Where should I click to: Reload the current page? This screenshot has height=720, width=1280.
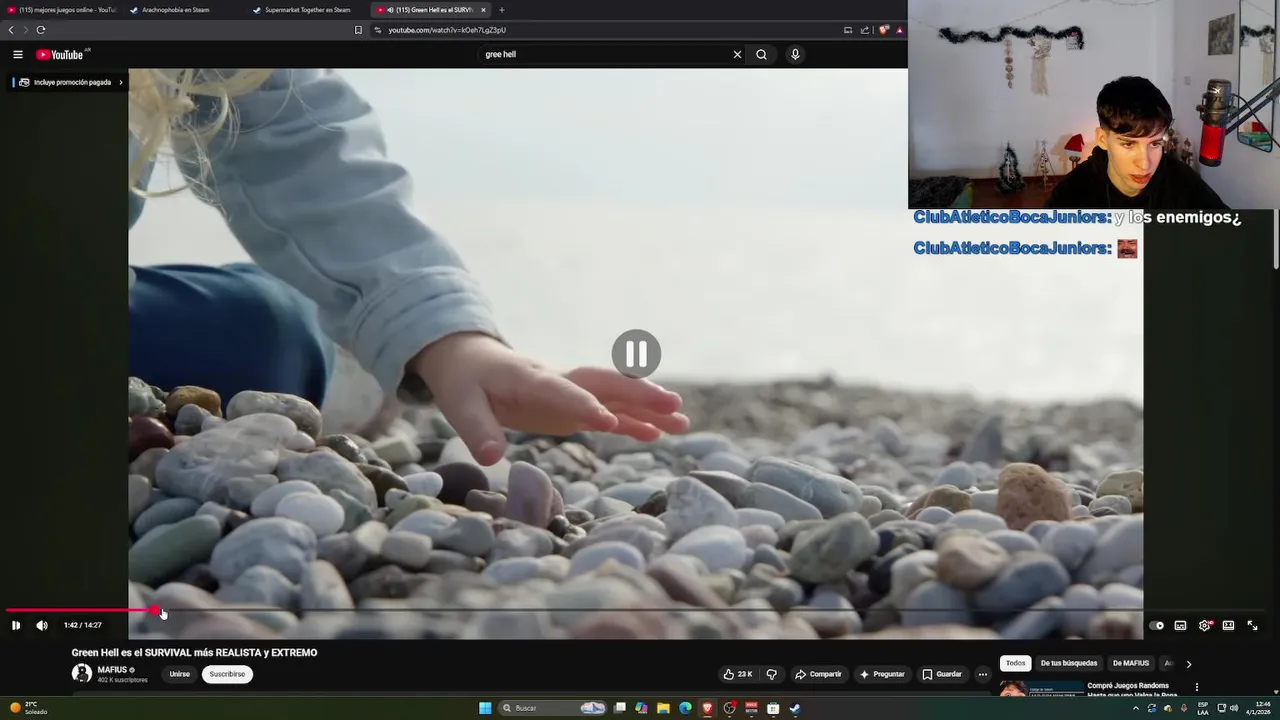(41, 30)
